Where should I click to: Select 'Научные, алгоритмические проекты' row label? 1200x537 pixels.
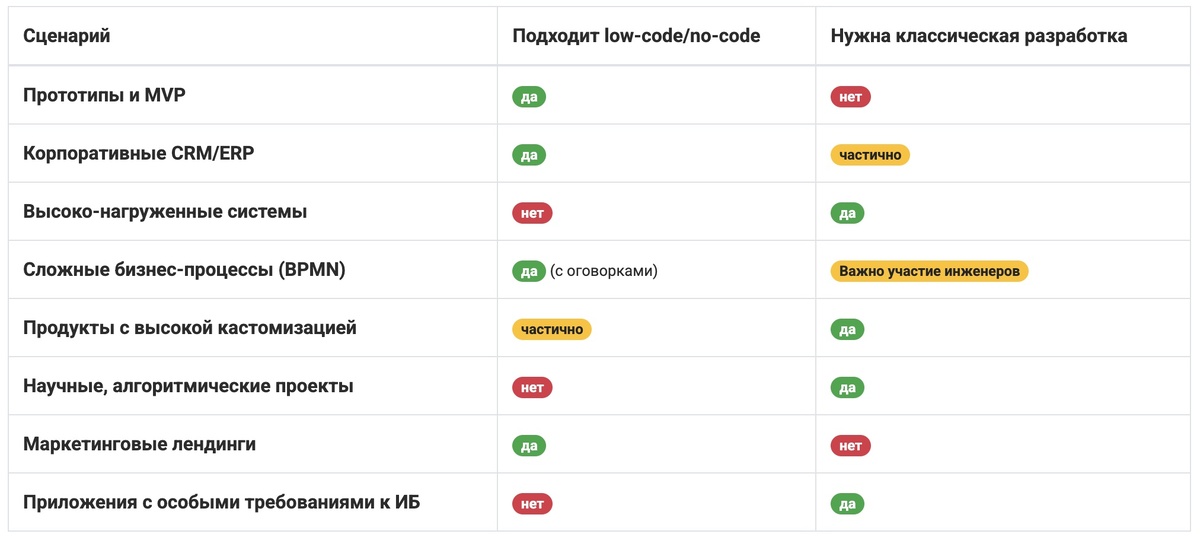[x=188, y=386]
